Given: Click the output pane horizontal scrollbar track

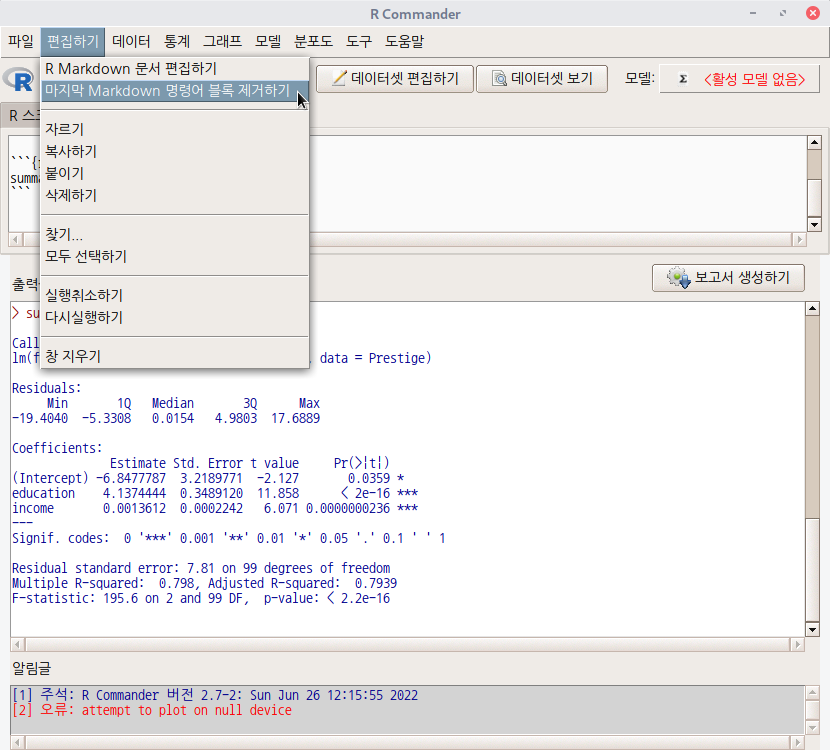Looking at the screenshot, I should point(408,644).
